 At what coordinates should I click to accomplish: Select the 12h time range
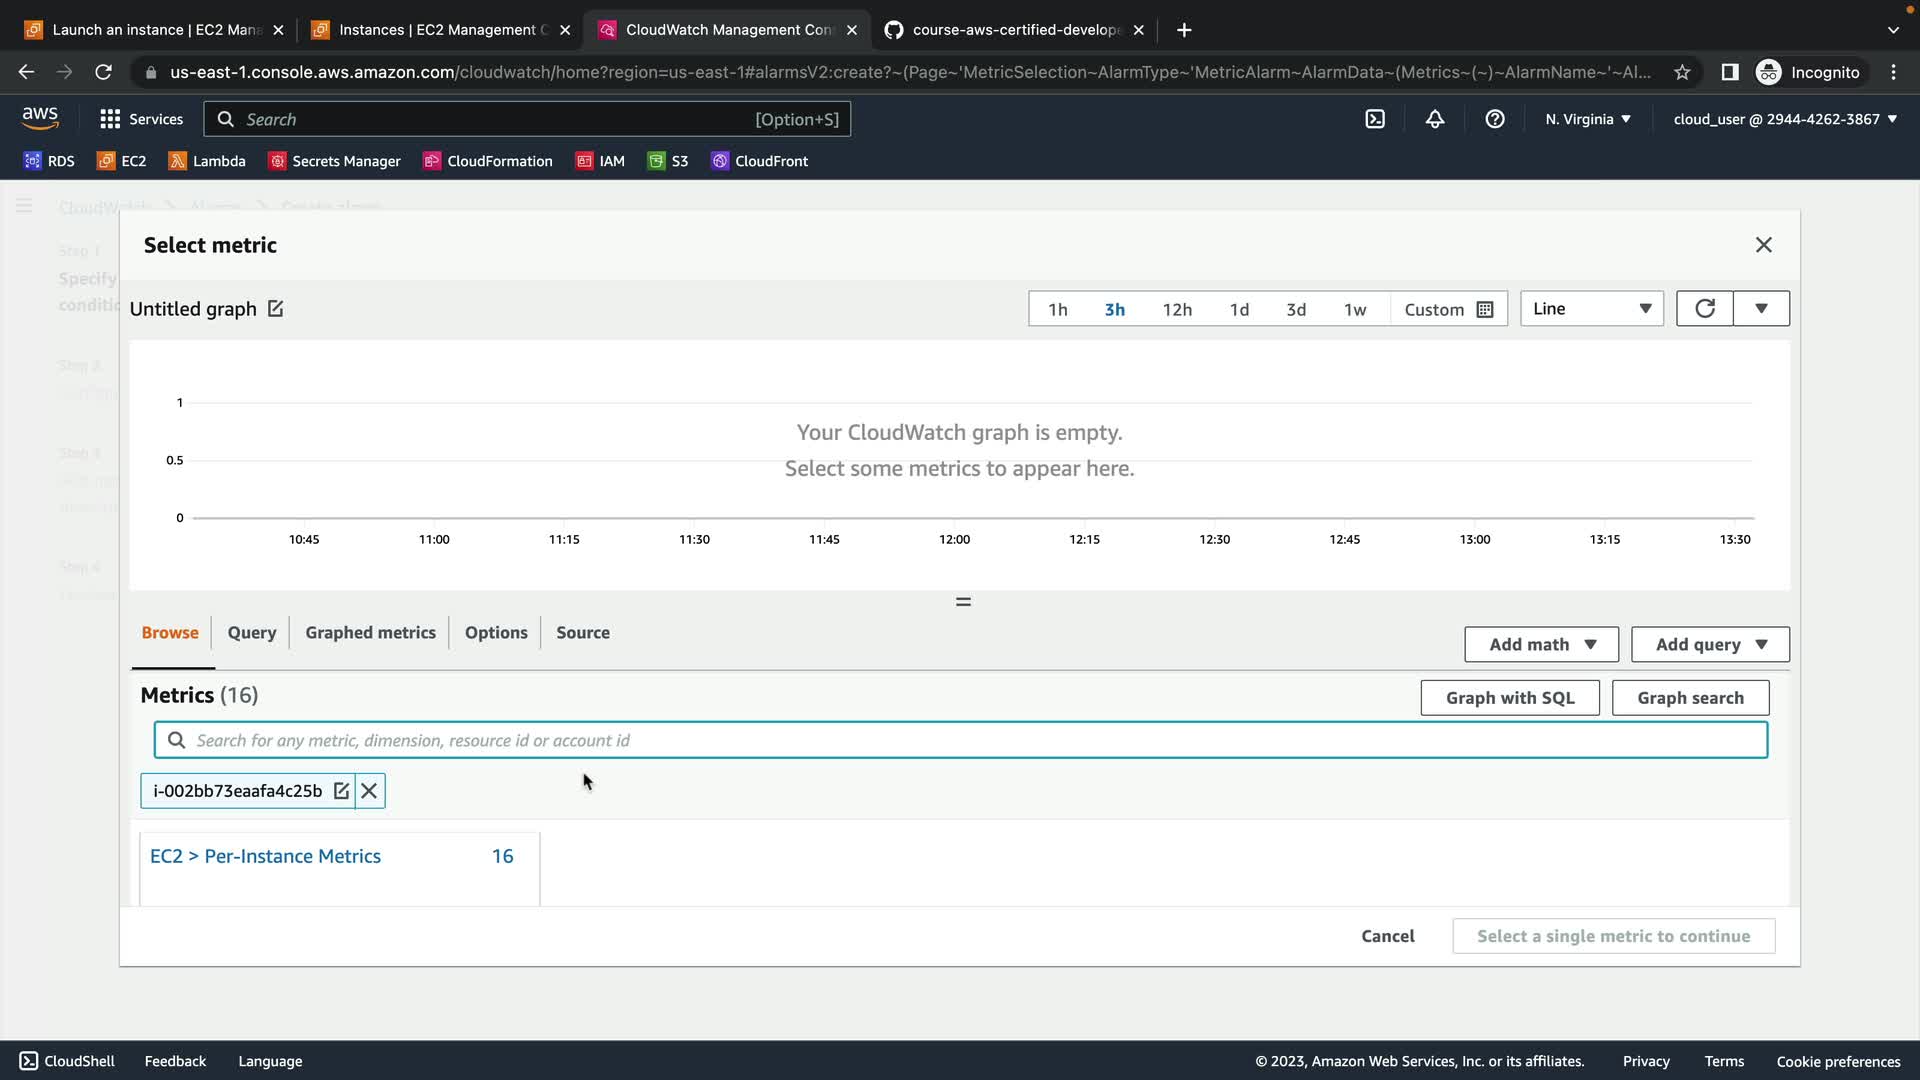tap(1177, 309)
